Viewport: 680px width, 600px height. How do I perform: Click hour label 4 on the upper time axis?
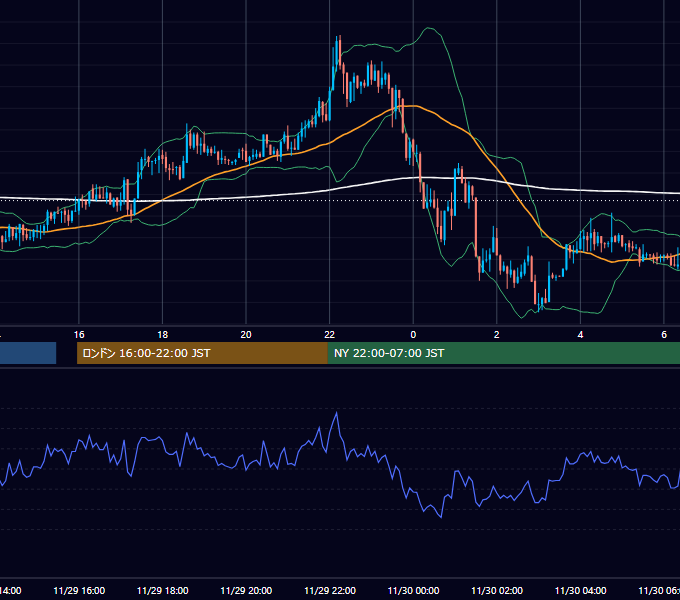[580, 334]
